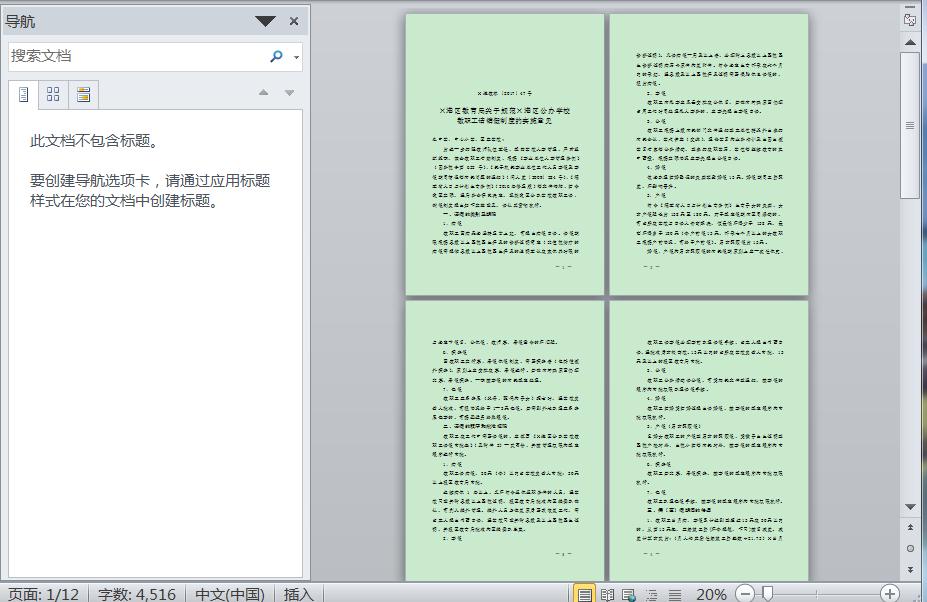Toggle the search results browsing tab
Screen dimensions: 927x602
pos(84,93)
